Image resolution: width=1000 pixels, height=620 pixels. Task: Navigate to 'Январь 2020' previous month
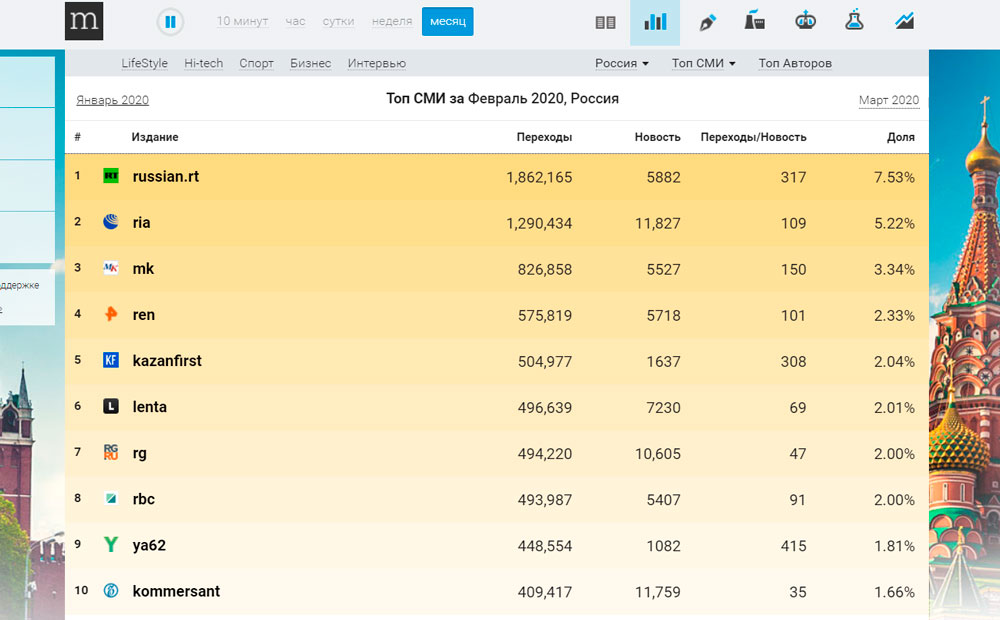coord(112,100)
